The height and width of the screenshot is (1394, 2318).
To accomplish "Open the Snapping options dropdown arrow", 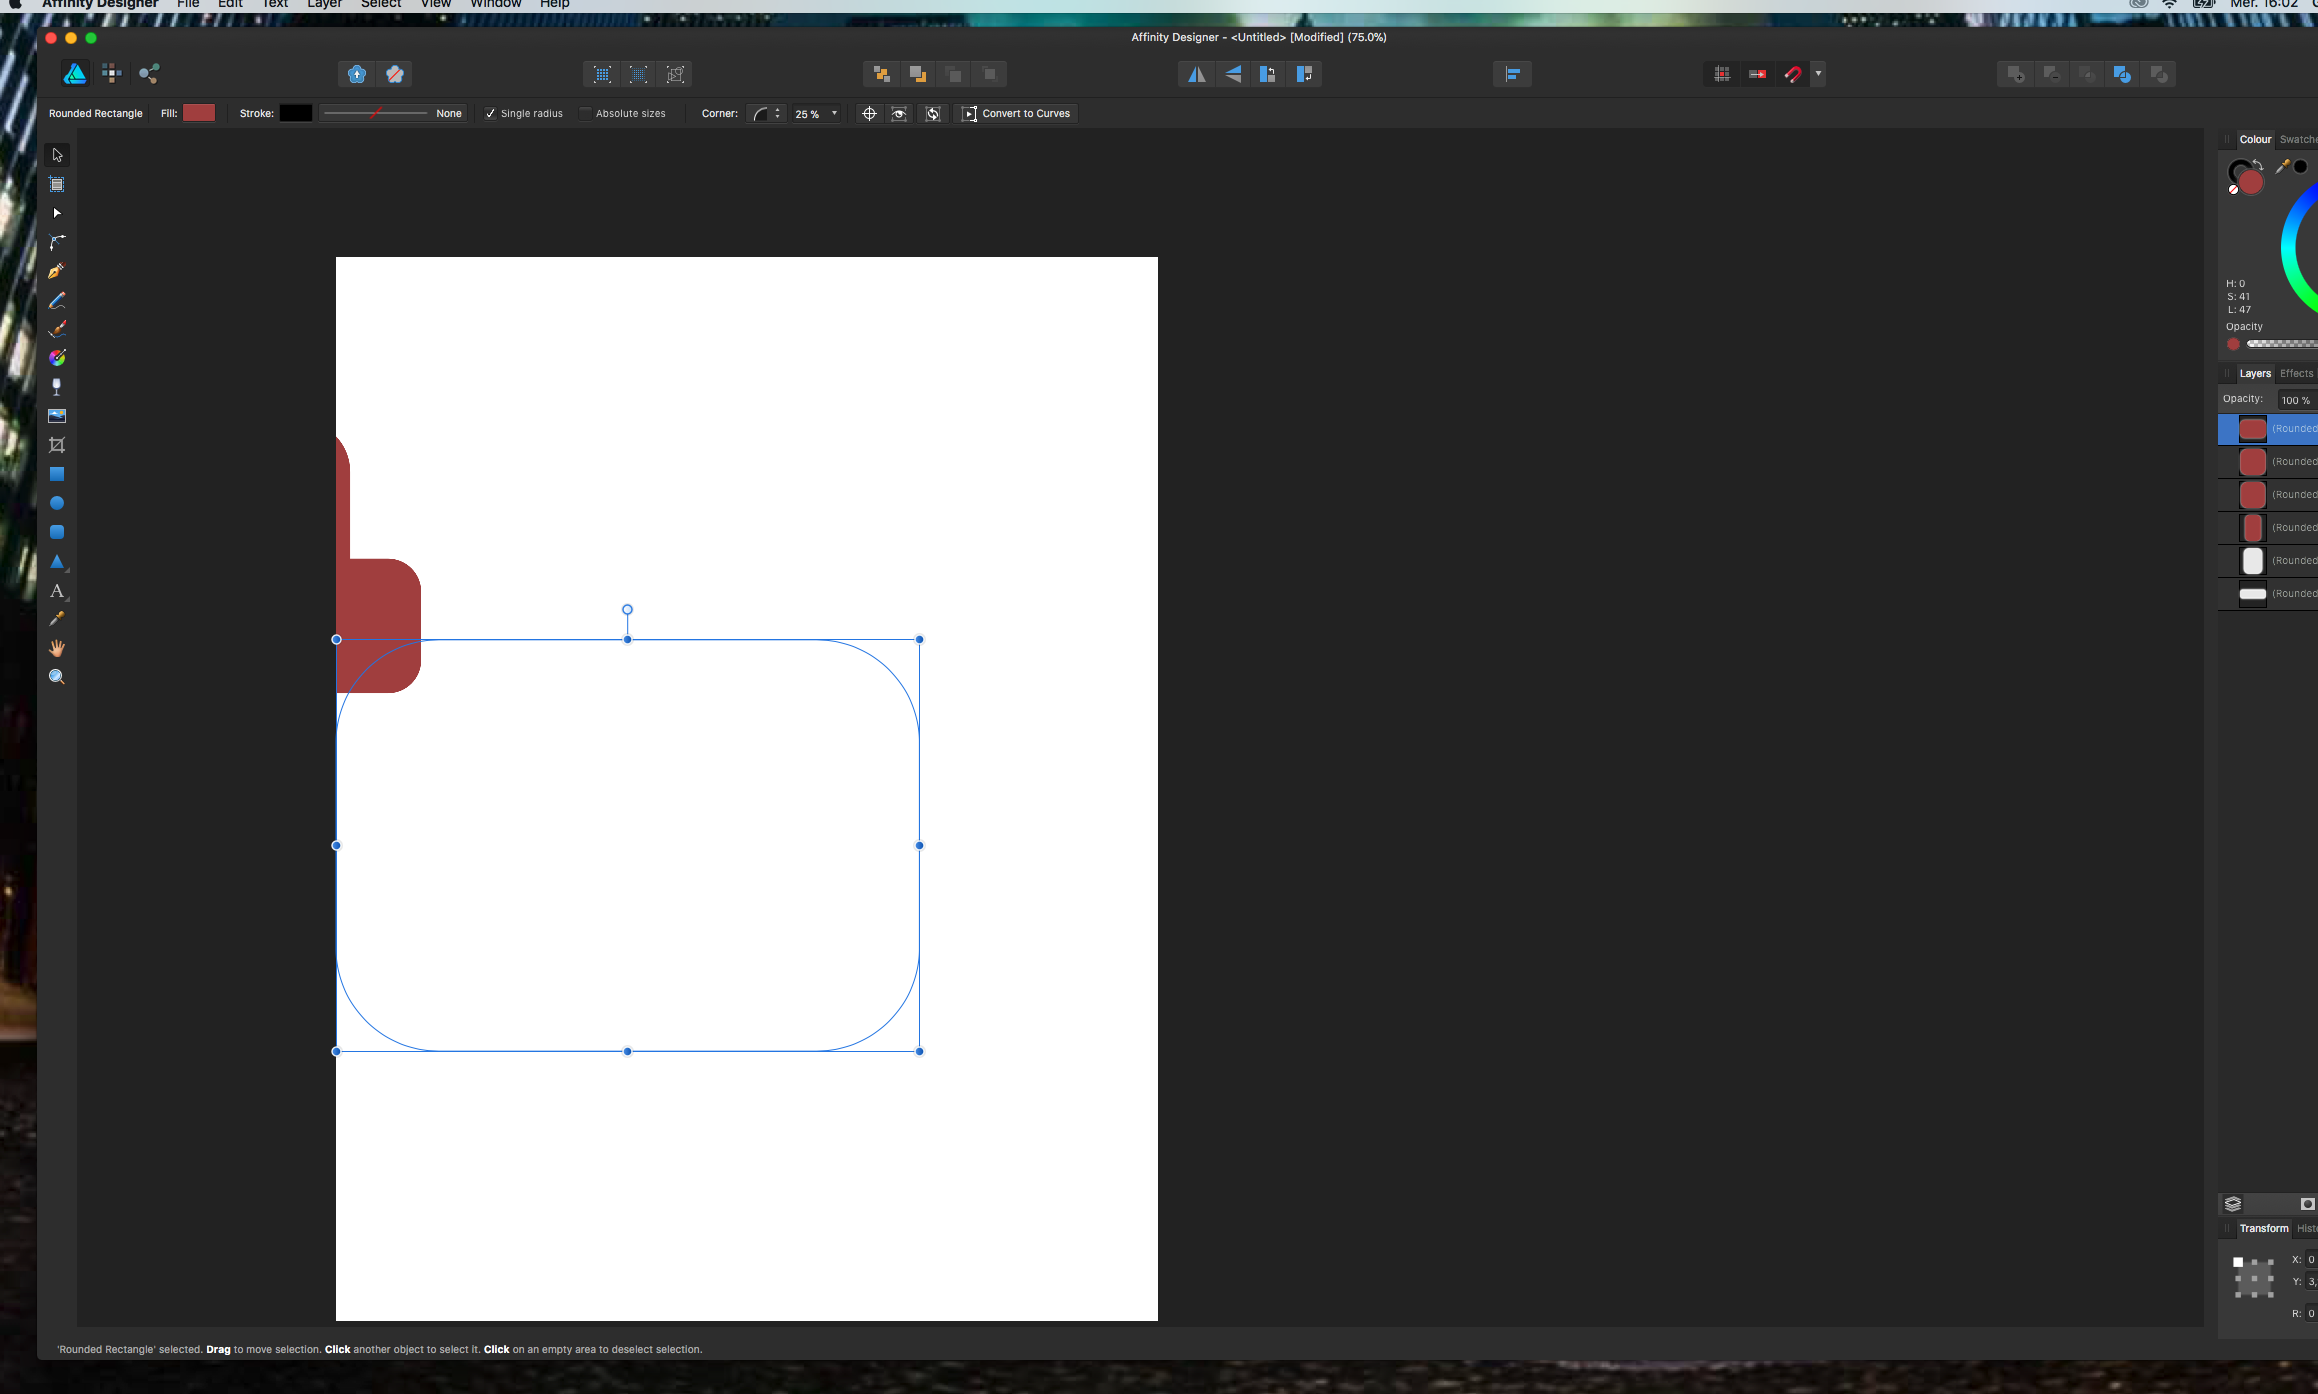I will (1818, 74).
